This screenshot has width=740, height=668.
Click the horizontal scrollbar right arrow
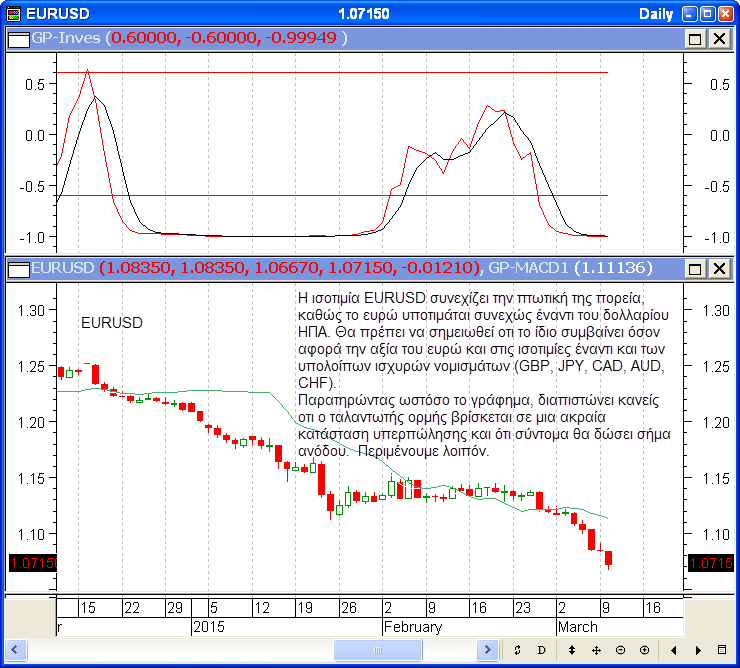488,650
